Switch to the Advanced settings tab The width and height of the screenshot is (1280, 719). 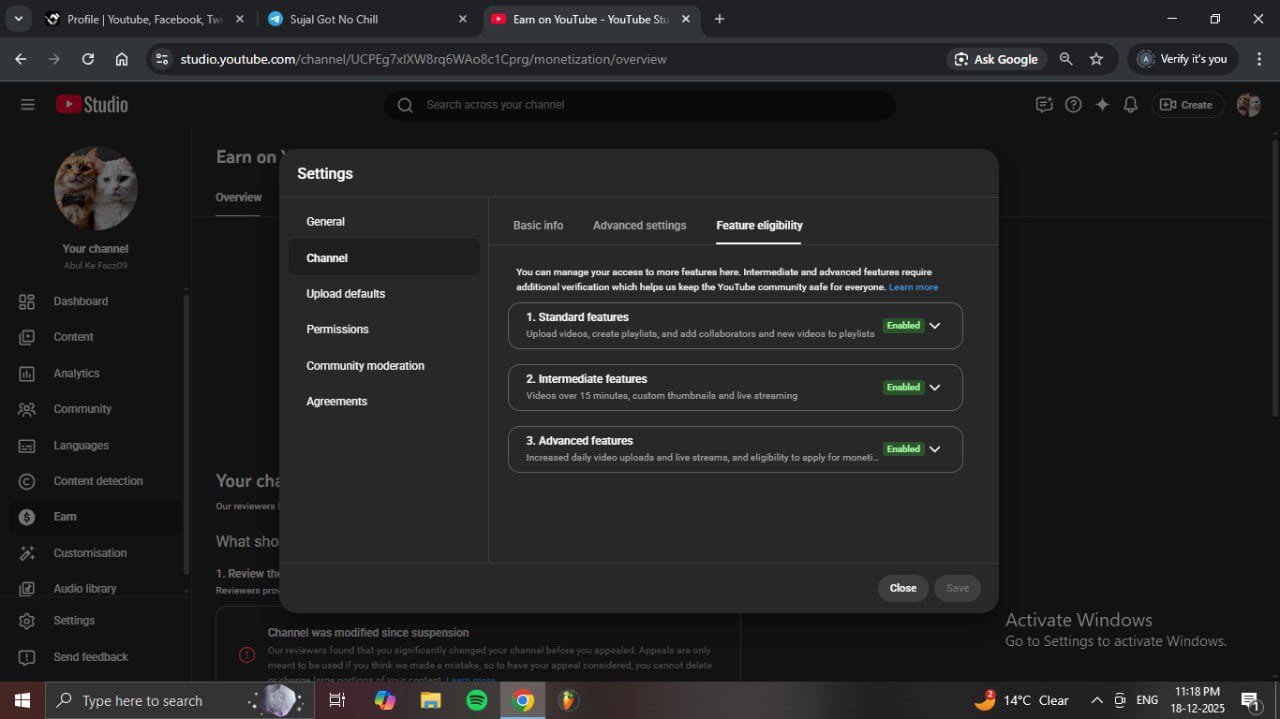(639, 225)
